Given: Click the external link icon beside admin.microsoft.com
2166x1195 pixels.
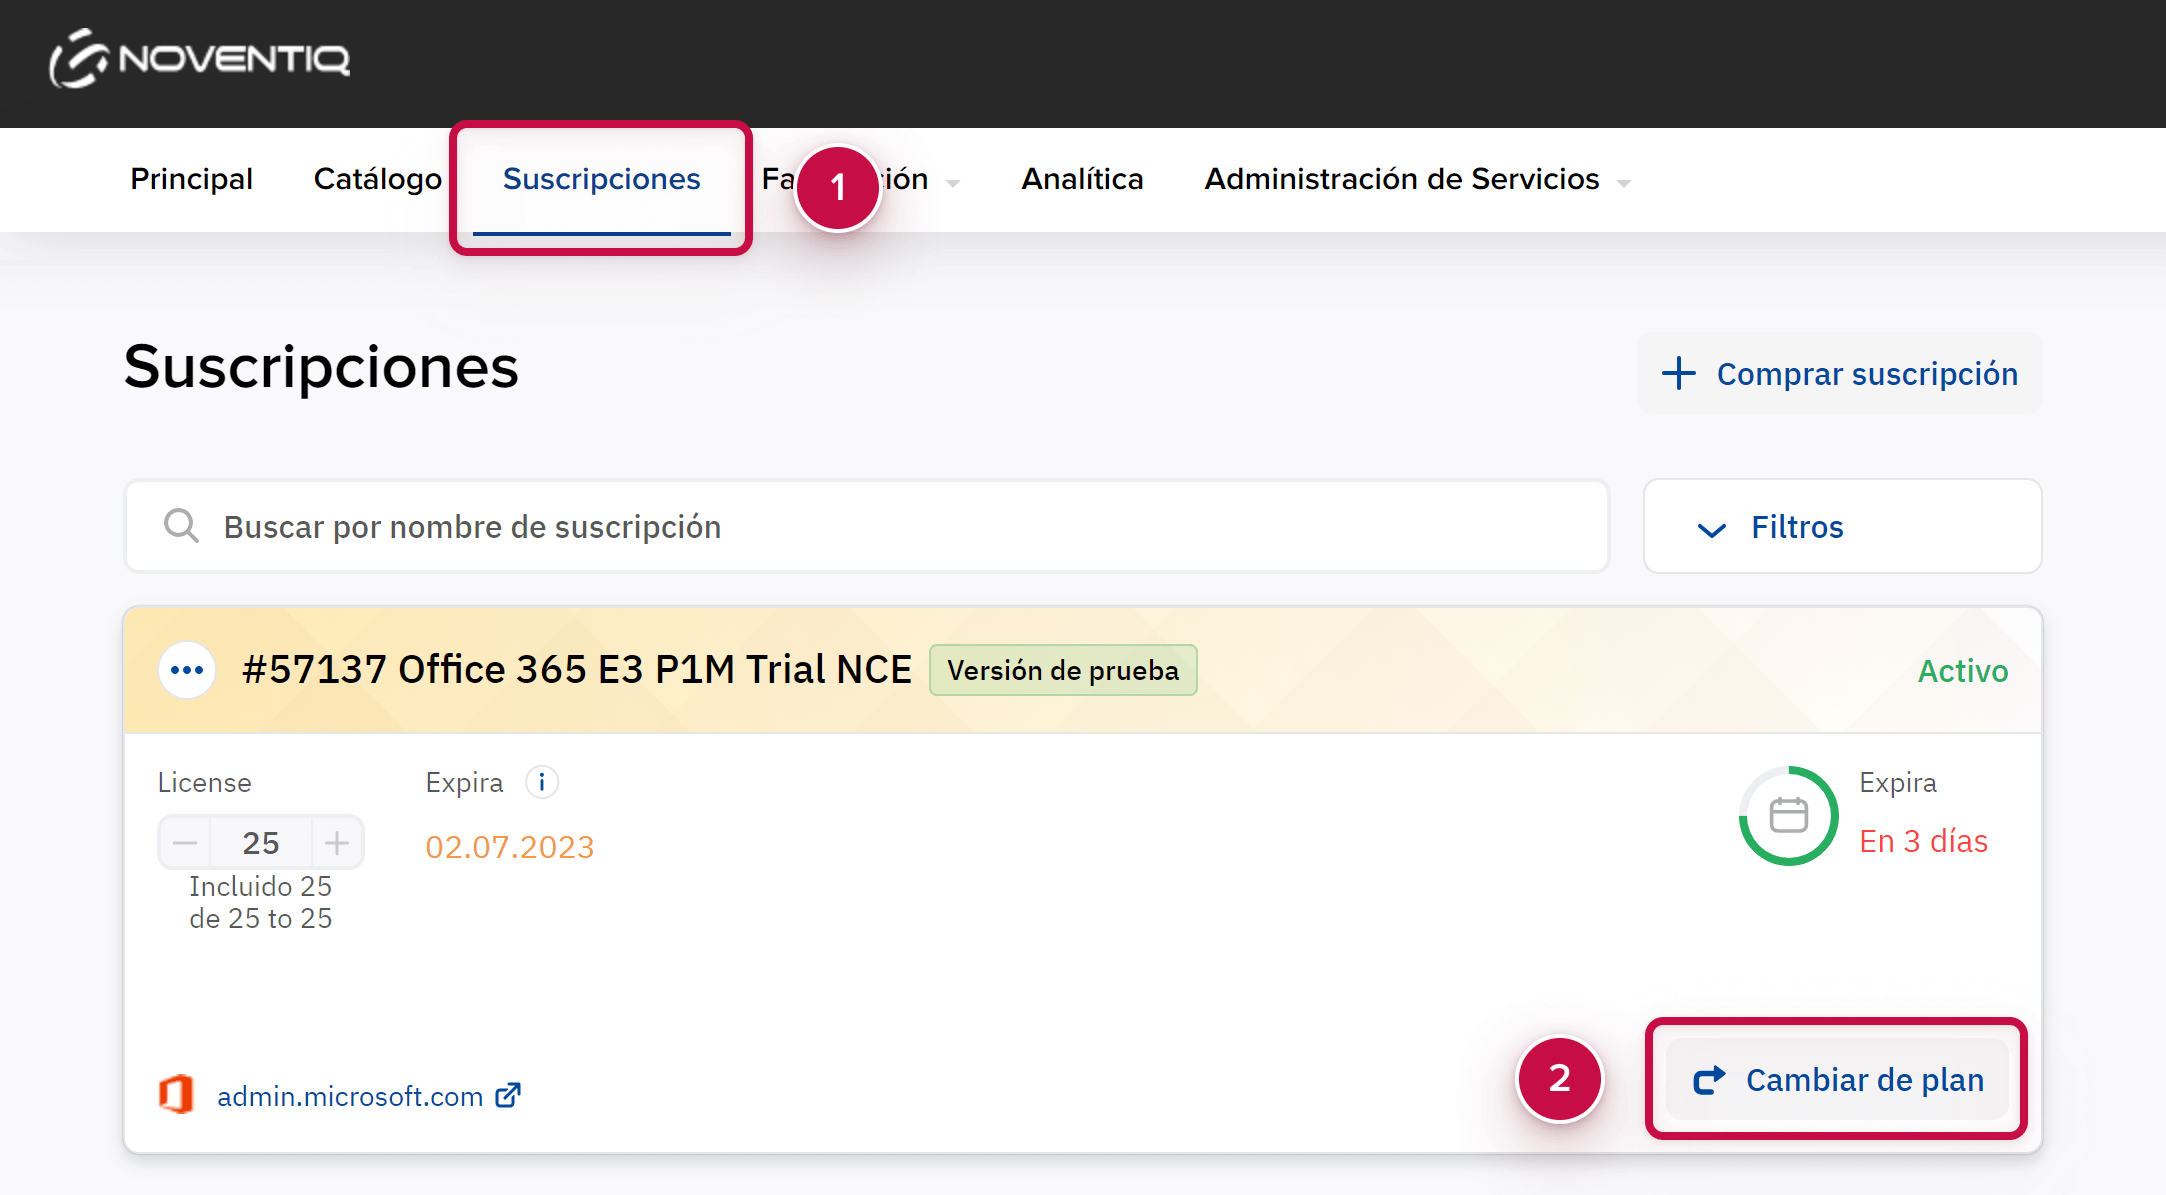Looking at the screenshot, I should pyautogui.click(x=508, y=1096).
